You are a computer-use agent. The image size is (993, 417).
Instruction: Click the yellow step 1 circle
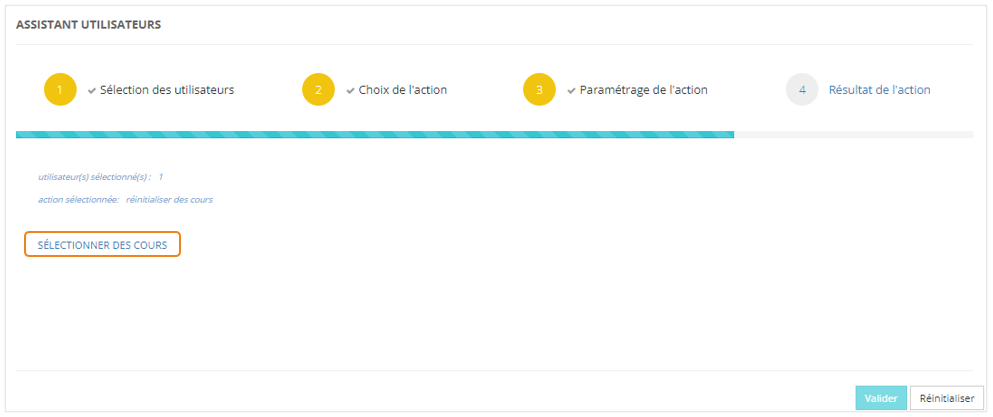[x=60, y=90]
